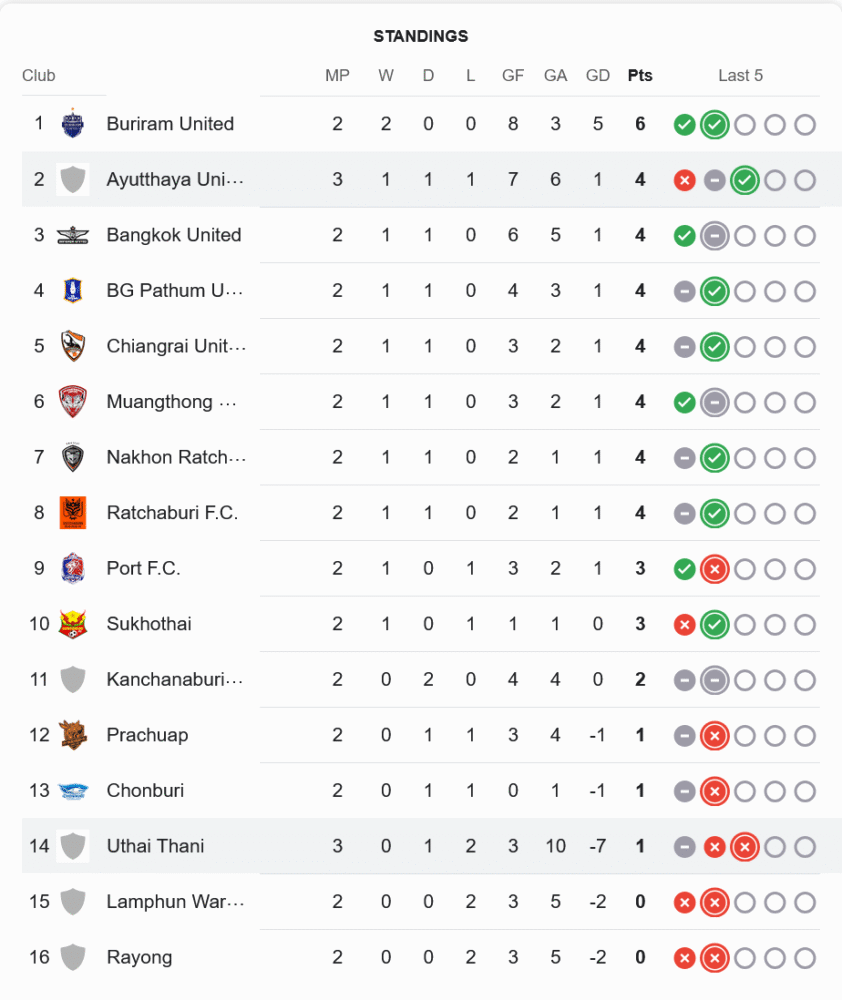Click the Chiangrai United logo icon
The height and width of the screenshot is (1000, 842).
72,346
